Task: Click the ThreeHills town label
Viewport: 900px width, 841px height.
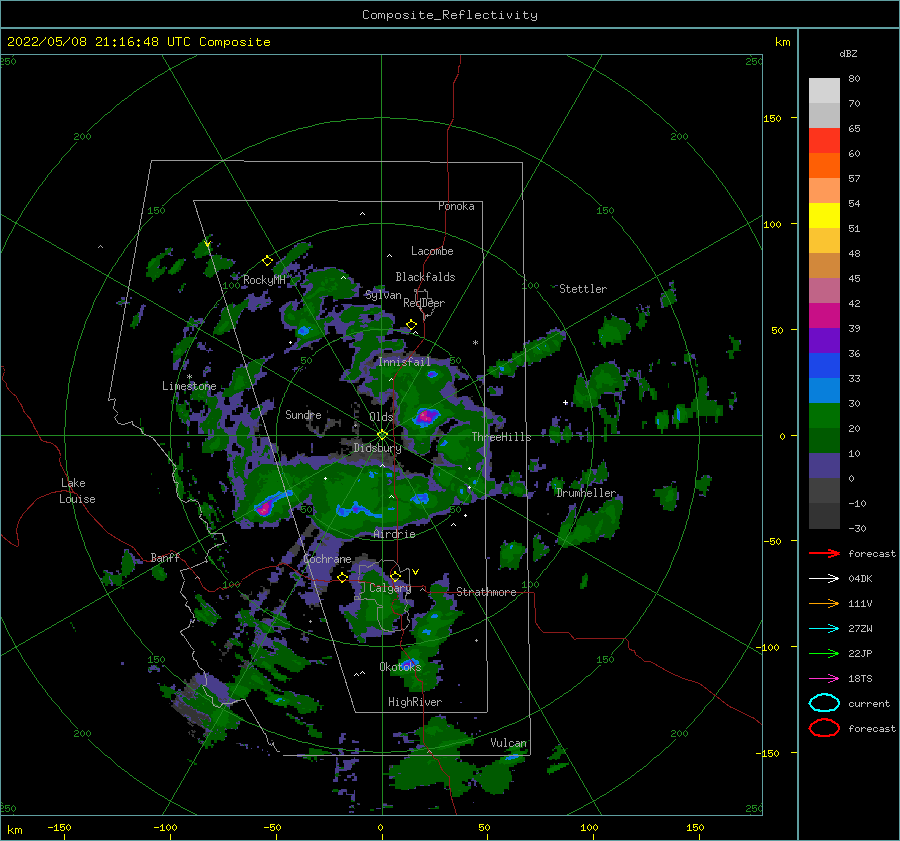Action: click(x=501, y=437)
